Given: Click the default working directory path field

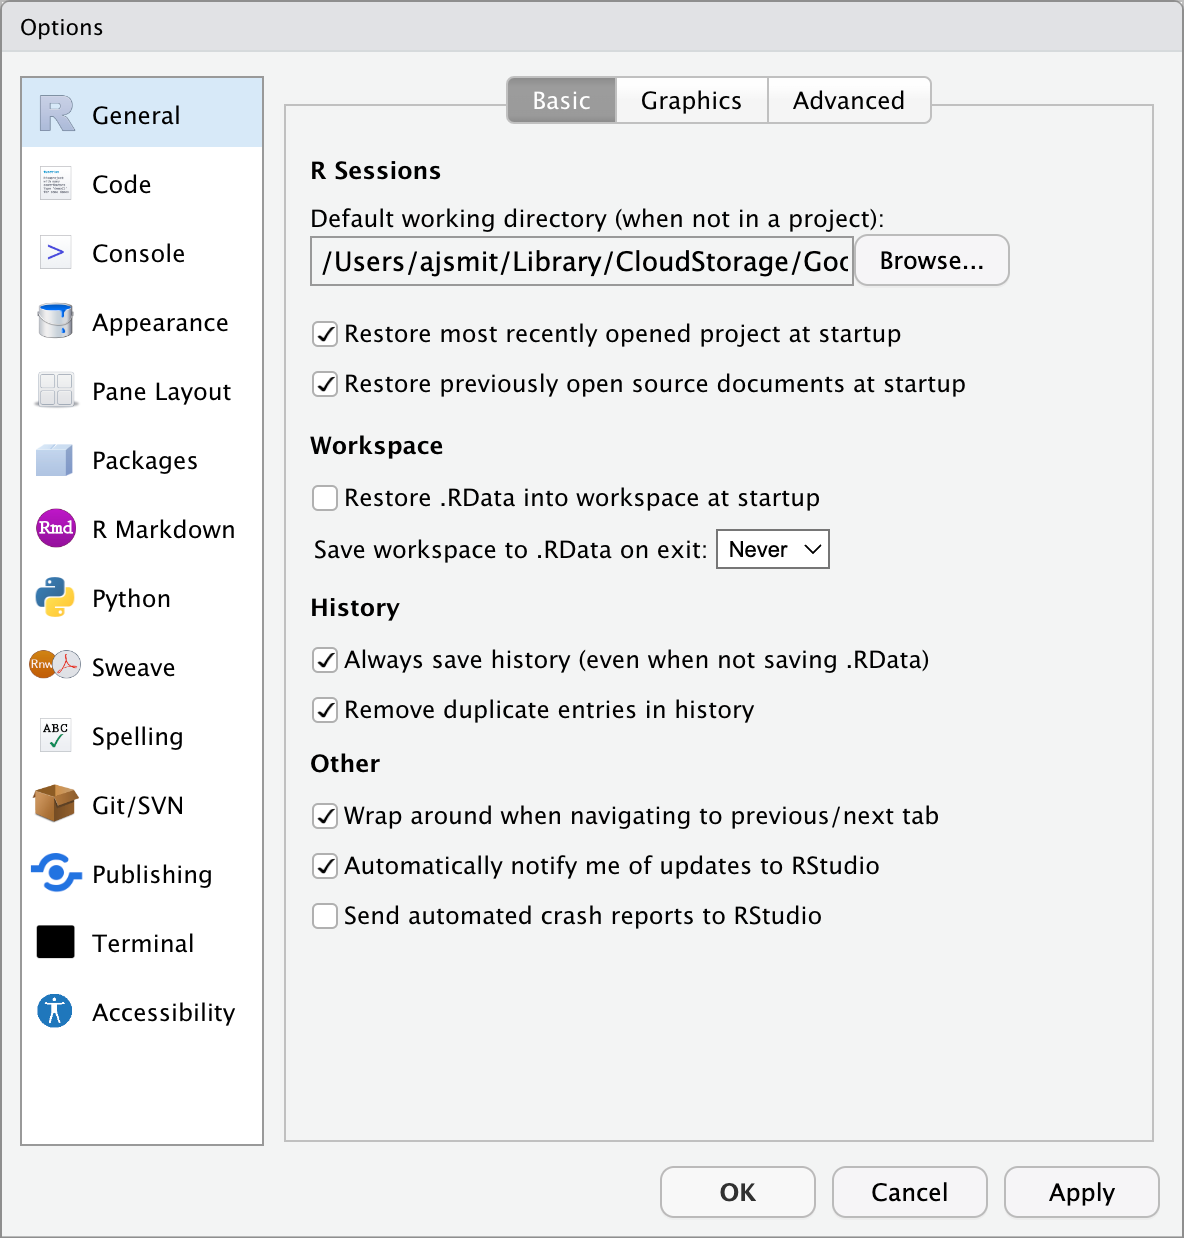Looking at the screenshot, I should pyautogui.click(x=582, y=261).
